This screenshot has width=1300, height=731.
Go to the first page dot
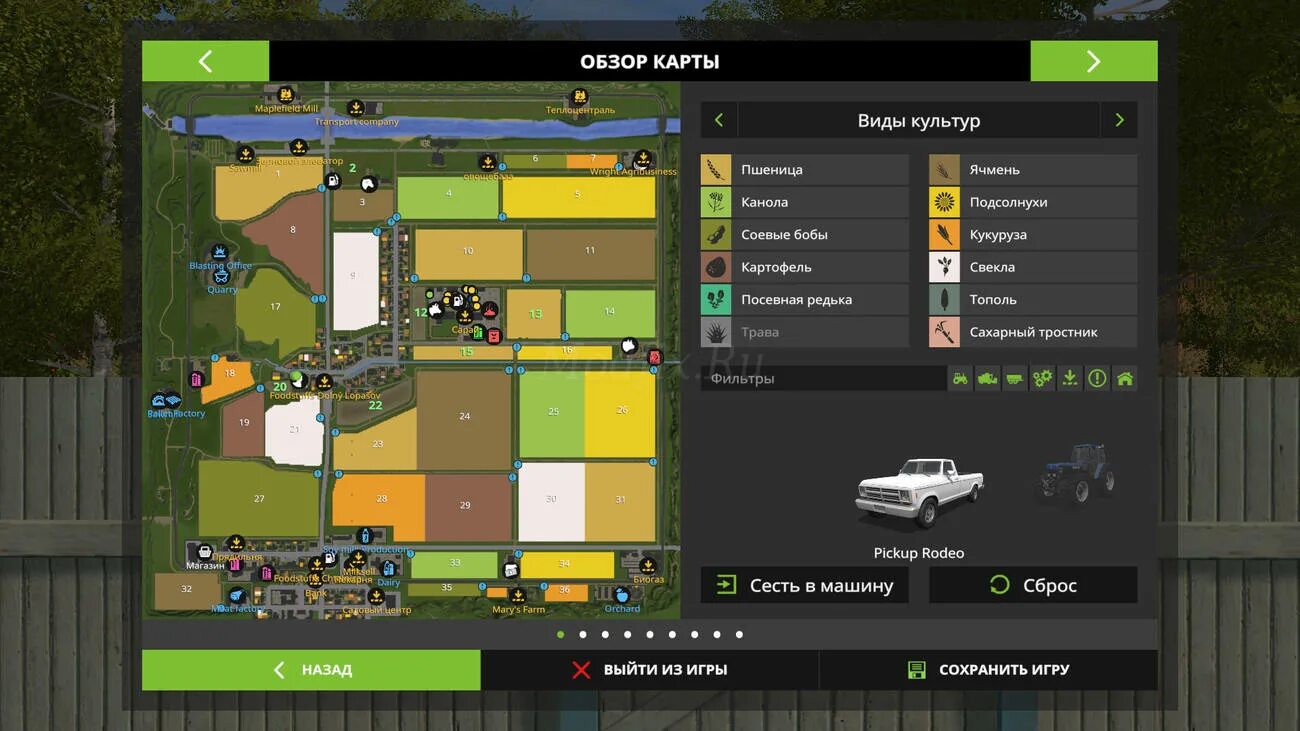point(560,634)
